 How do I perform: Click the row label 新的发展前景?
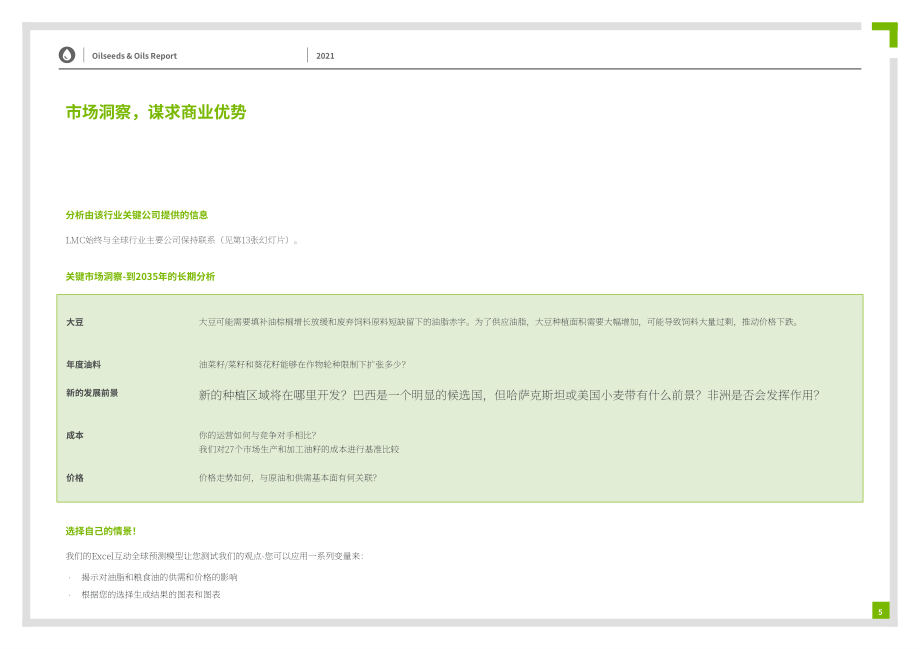[x=92, y=393]
